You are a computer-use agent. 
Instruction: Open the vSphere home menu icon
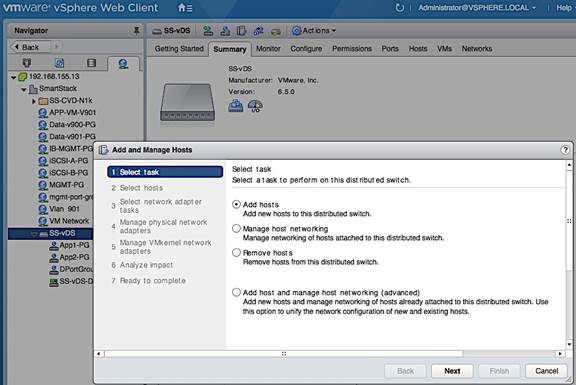click(x=185, y=7)
